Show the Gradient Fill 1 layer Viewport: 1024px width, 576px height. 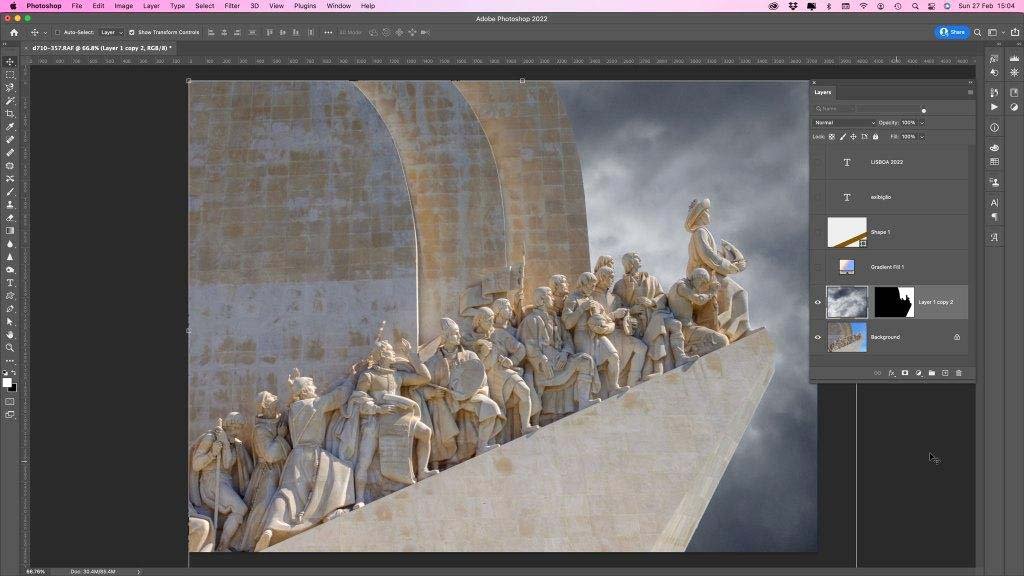pyautogui.click(x=818, y=267)
